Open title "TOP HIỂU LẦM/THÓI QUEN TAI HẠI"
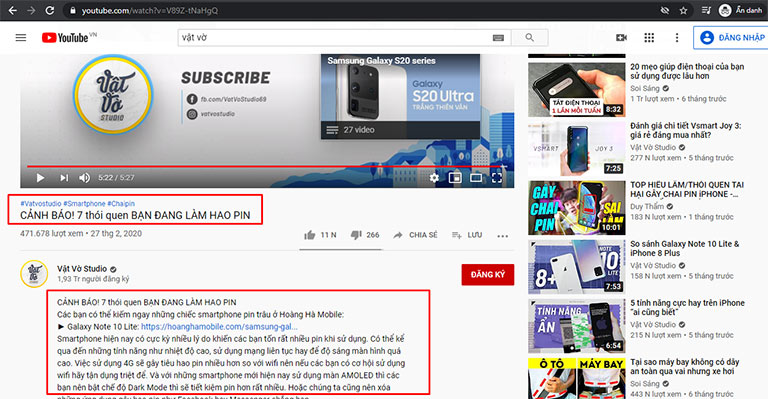Viewport: 768px width, 399px height. [687, 189]
